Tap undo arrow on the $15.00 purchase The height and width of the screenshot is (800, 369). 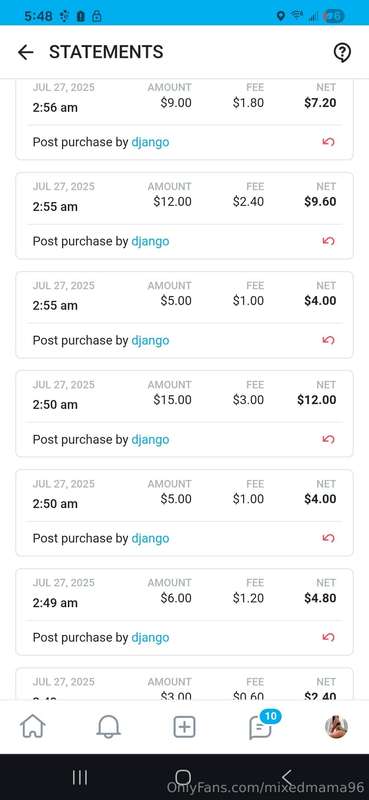(x=329, y=439)
